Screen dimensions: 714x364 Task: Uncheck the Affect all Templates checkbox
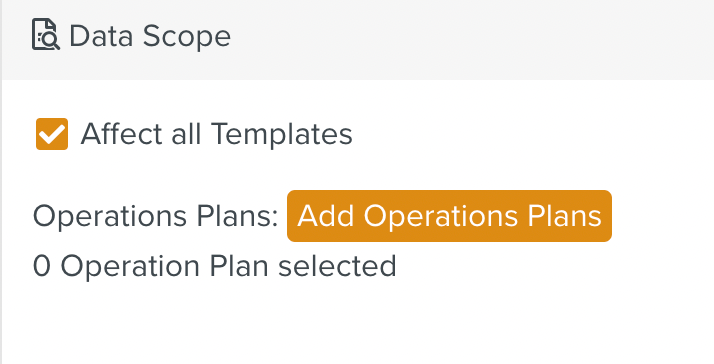[52, 134]
